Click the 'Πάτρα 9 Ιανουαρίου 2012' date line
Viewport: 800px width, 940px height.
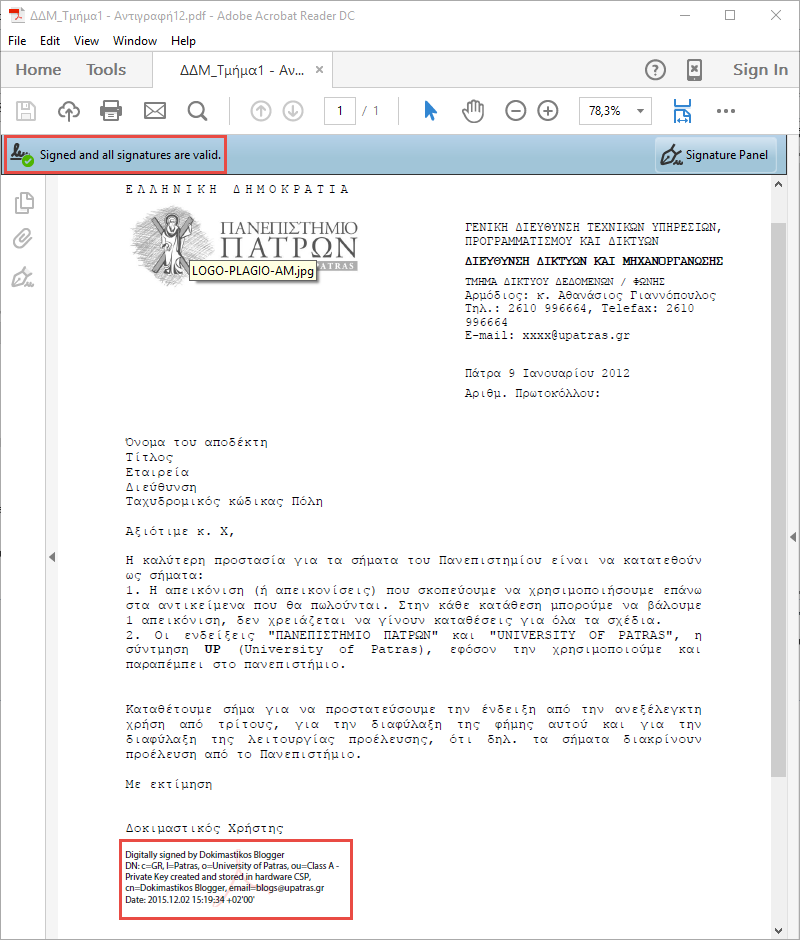547,373
